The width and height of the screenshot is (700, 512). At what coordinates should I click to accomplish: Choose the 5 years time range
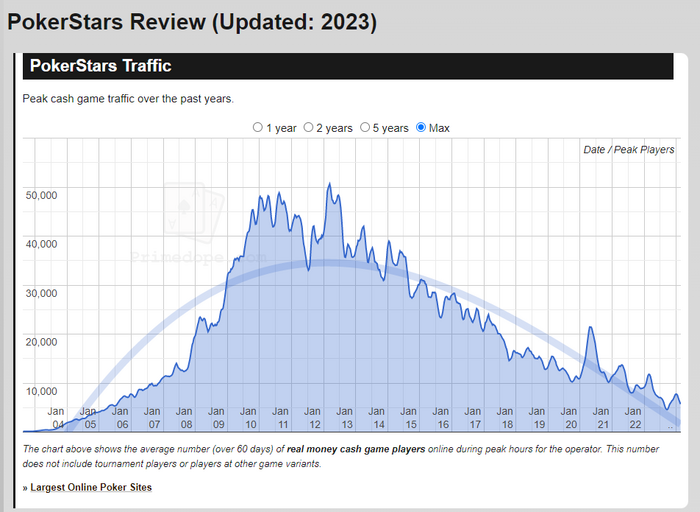point(365,127)
